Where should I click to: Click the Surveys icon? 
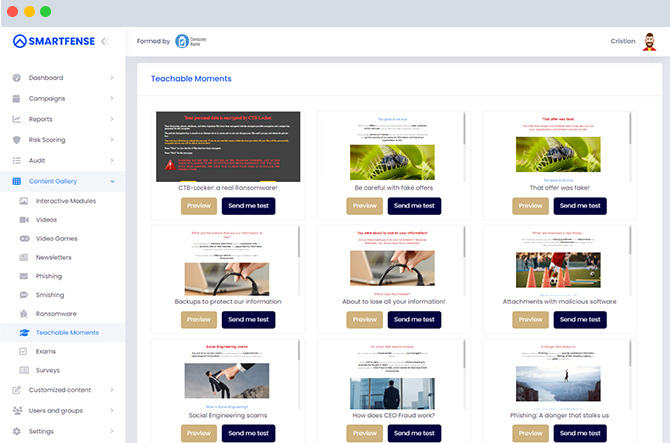24,370
